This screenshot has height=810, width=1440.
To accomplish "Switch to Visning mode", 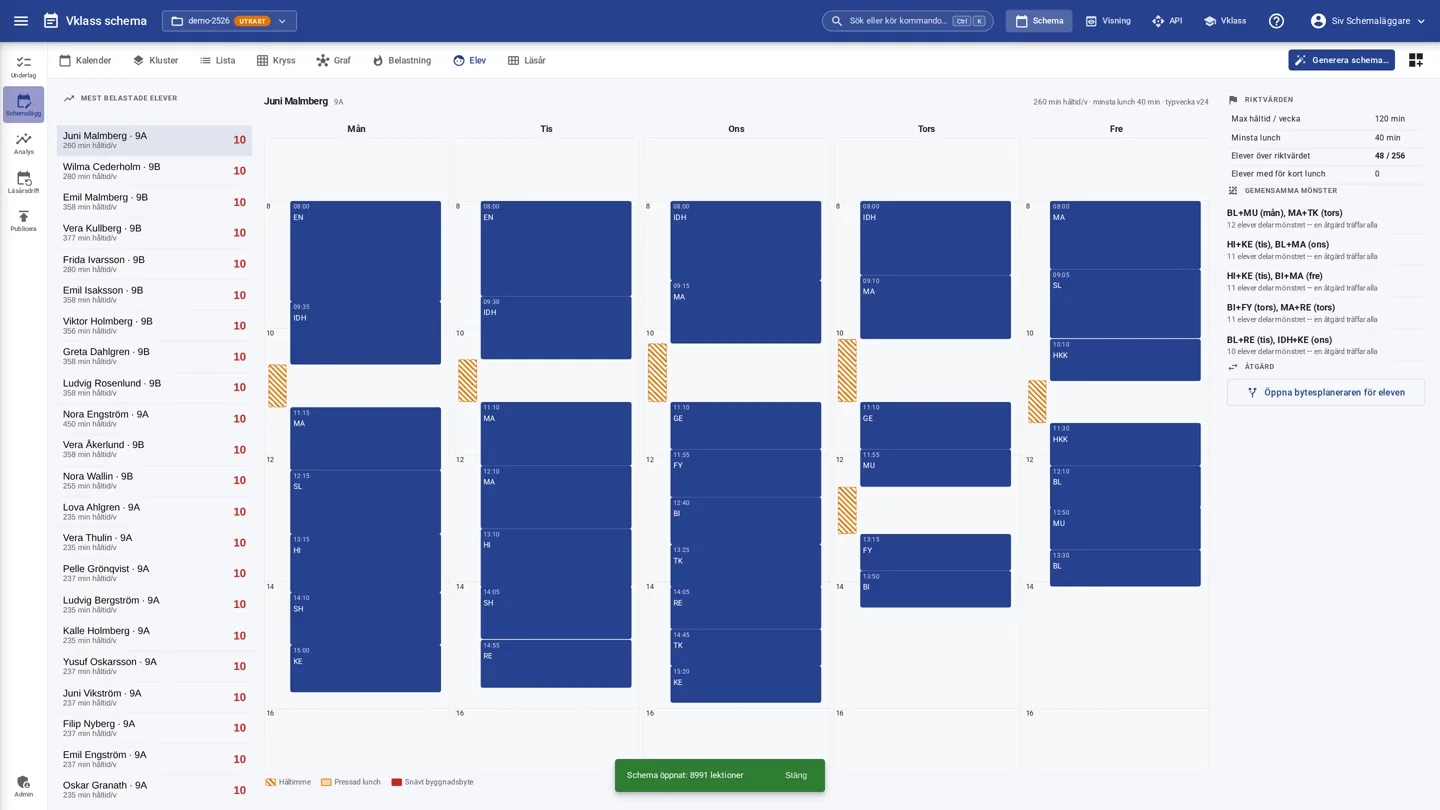I will [x=1108, y=21].
